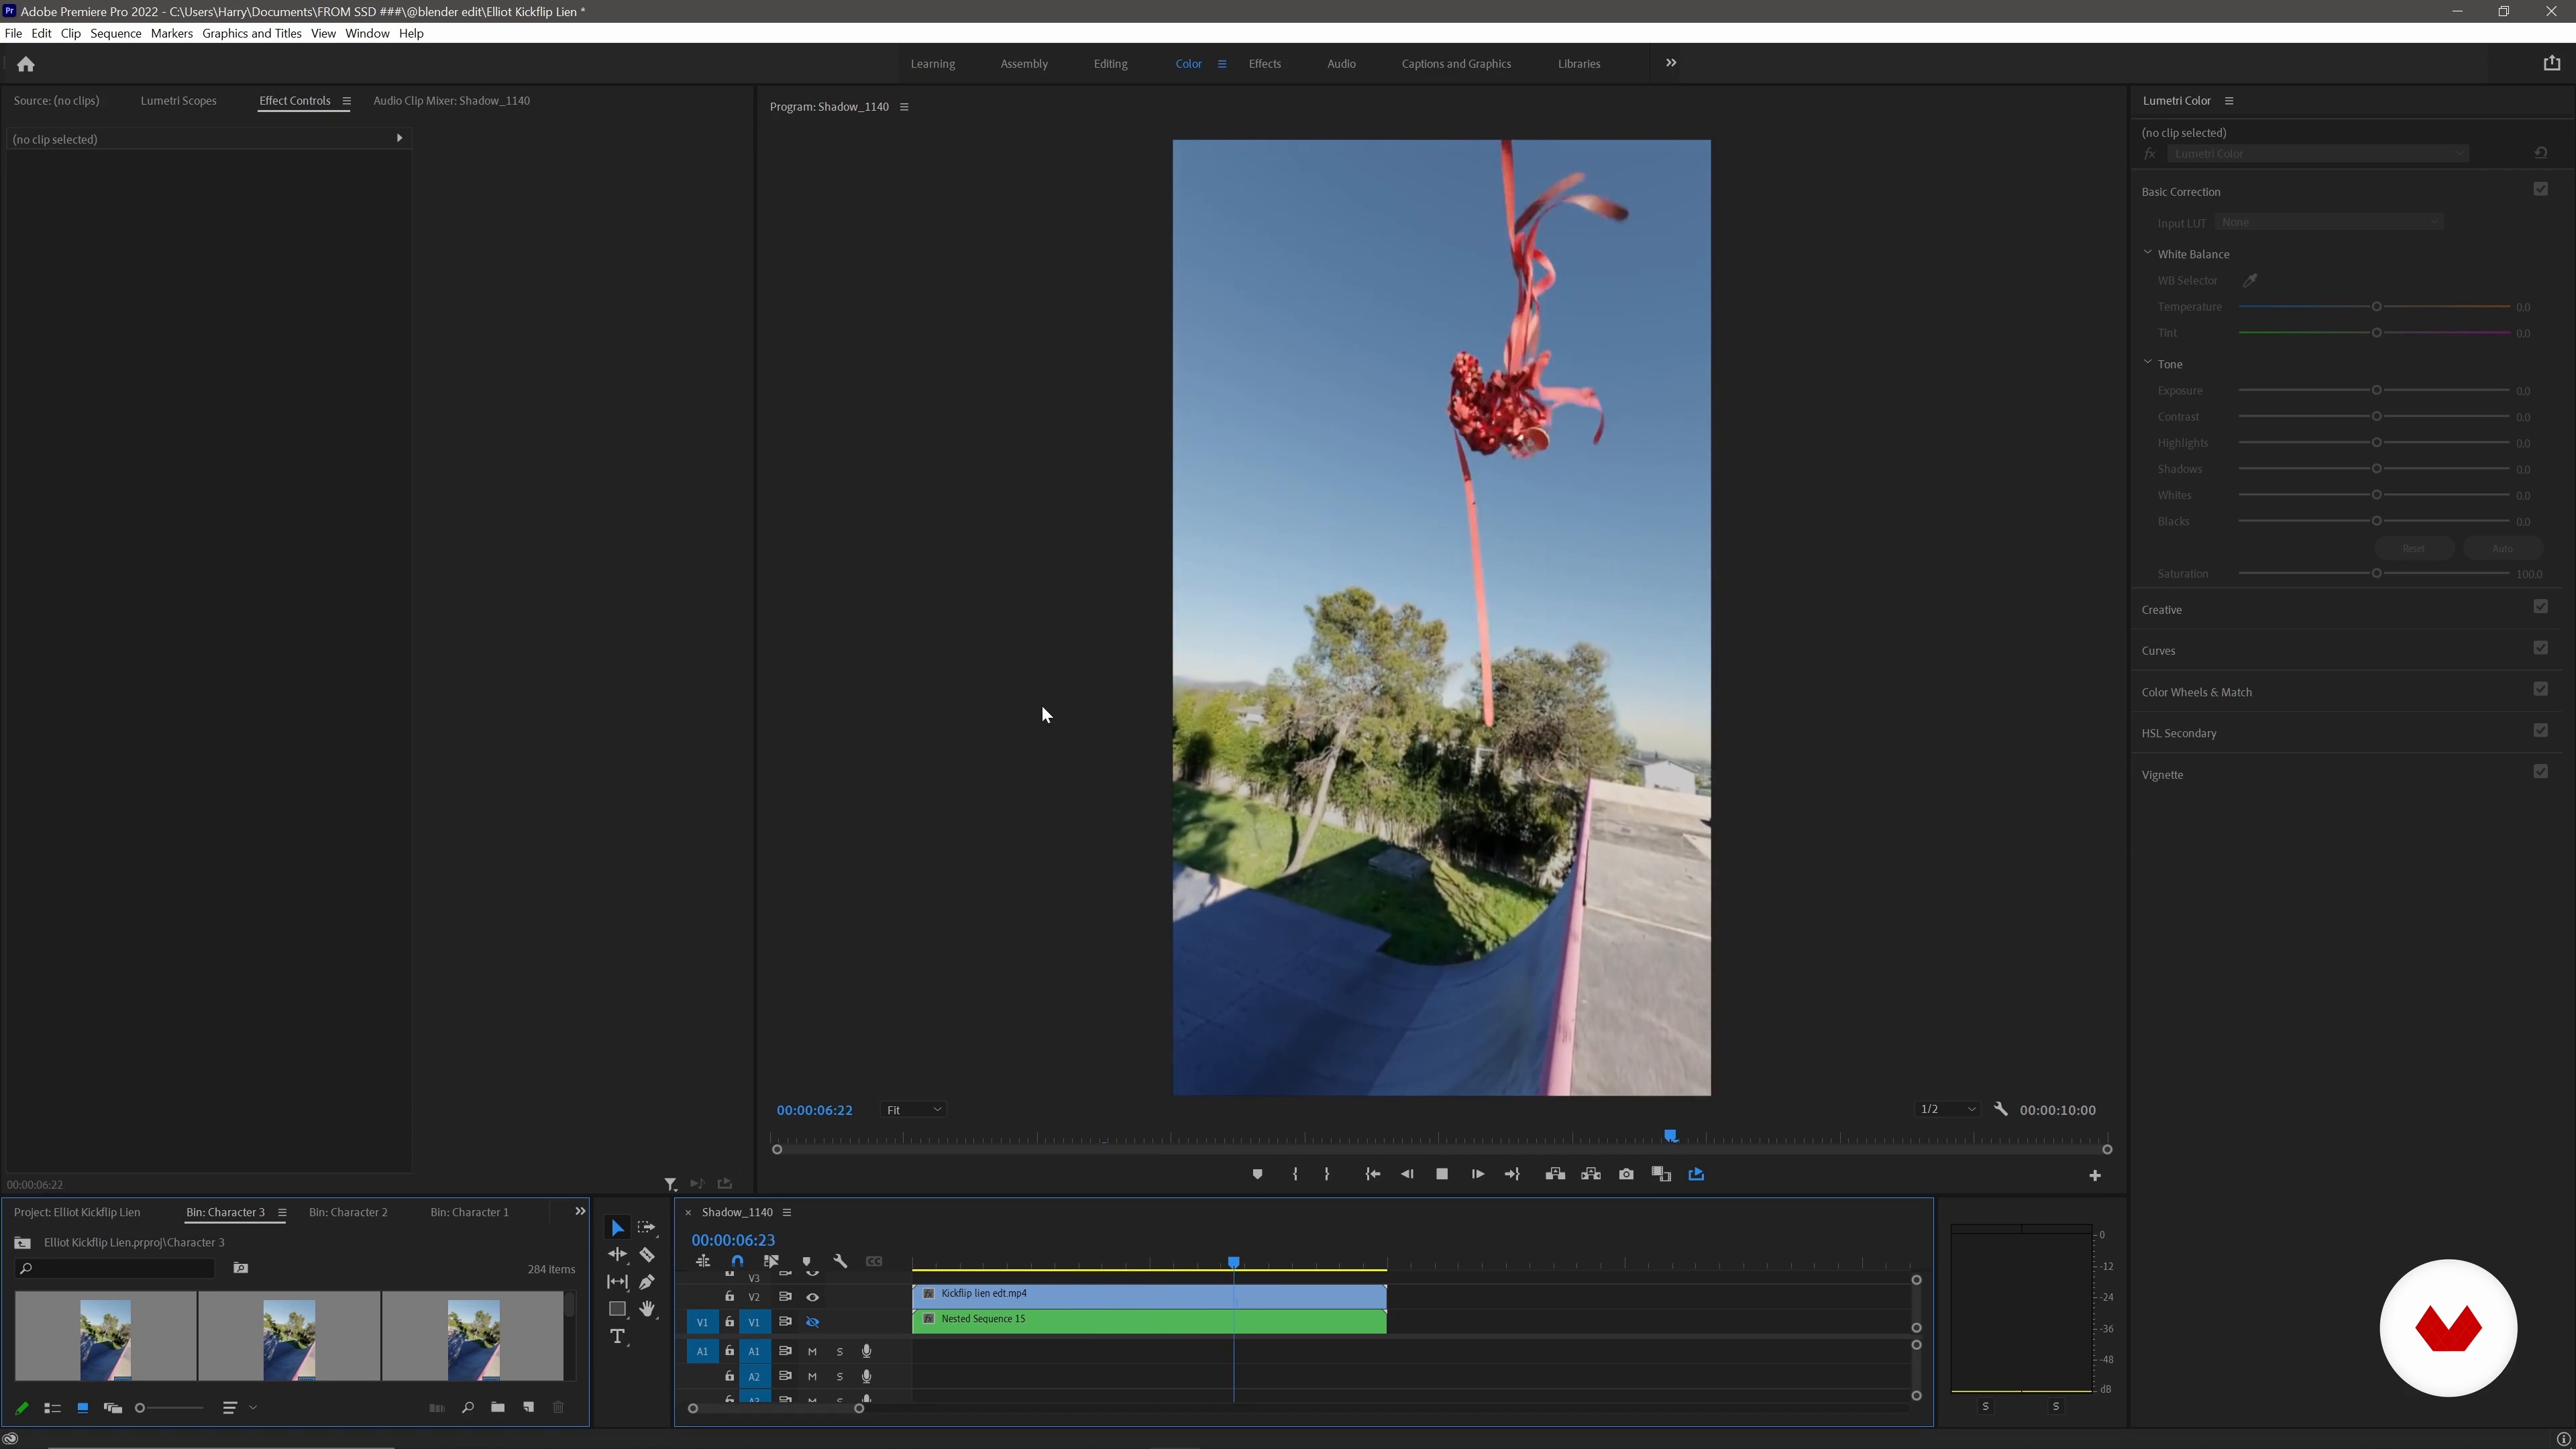Select the Type tool
Image resolution: width=2576 pixels, height=1449 pixels.
pos(617,1337)
